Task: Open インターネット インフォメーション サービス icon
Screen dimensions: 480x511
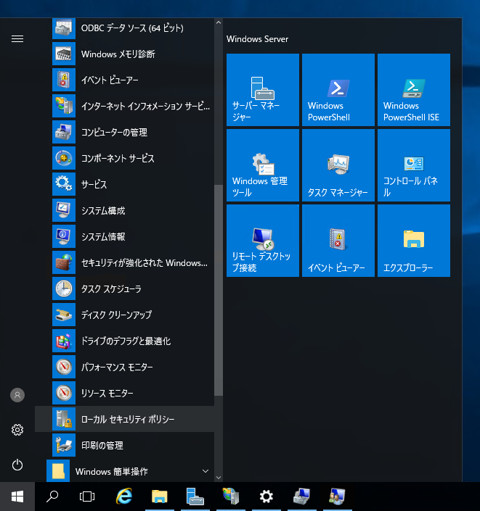Action: tap(64, 106)
